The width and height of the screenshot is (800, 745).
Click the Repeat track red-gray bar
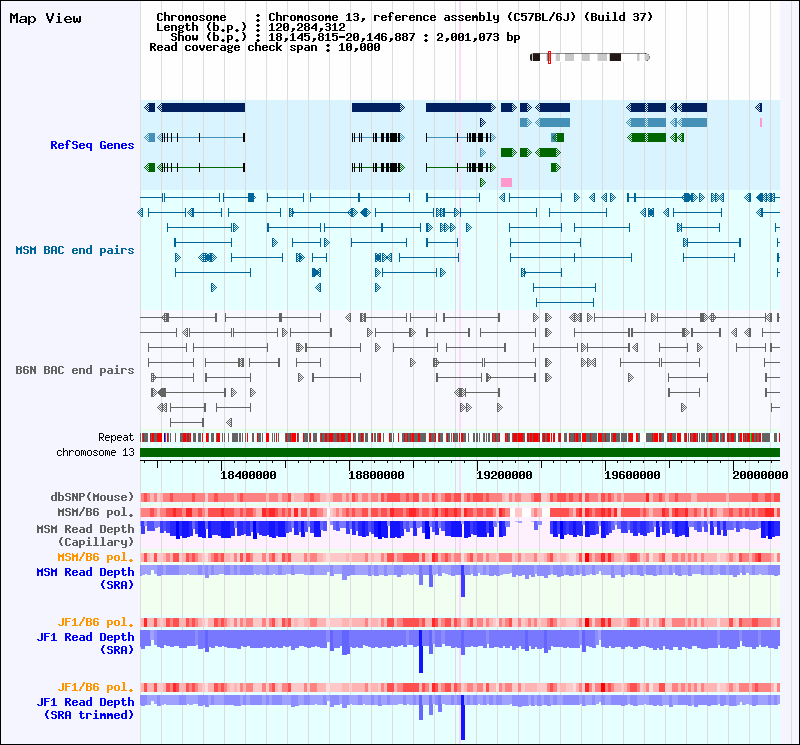coord(460,437)
